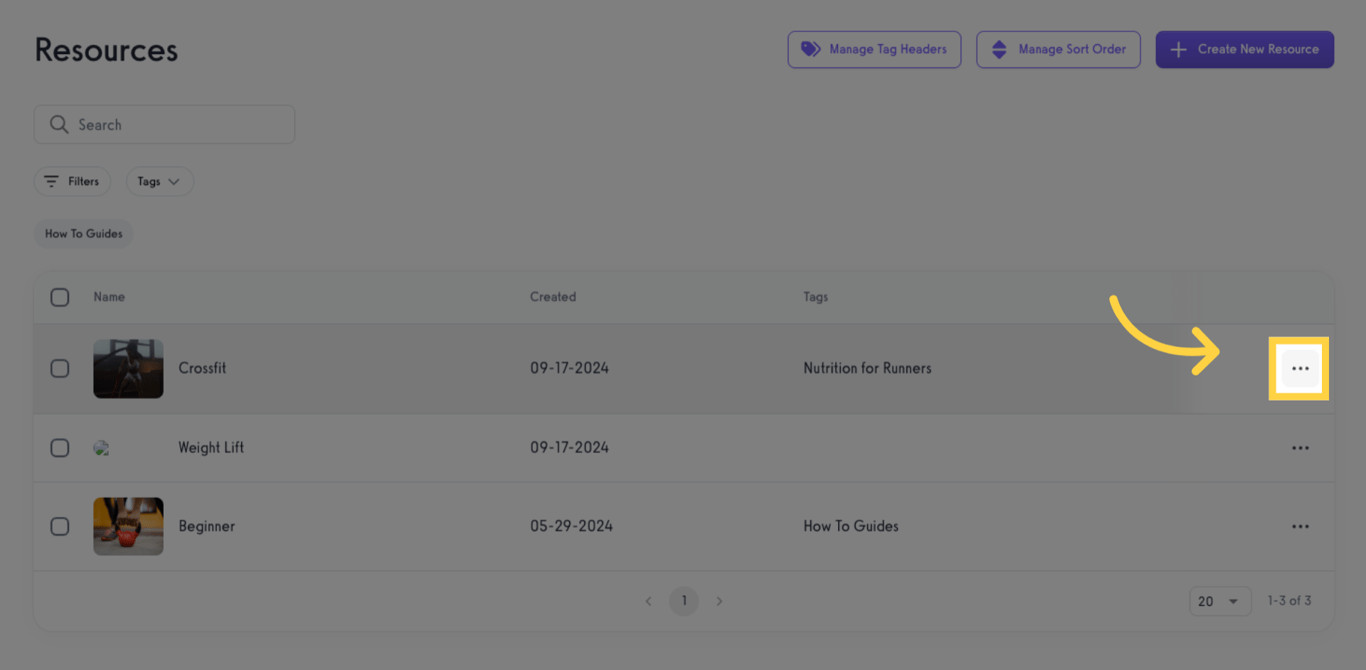Viewport: 1366px width, 670px height.
Task: Click the Manage Sort Order button
Action: click(1058, 49)
